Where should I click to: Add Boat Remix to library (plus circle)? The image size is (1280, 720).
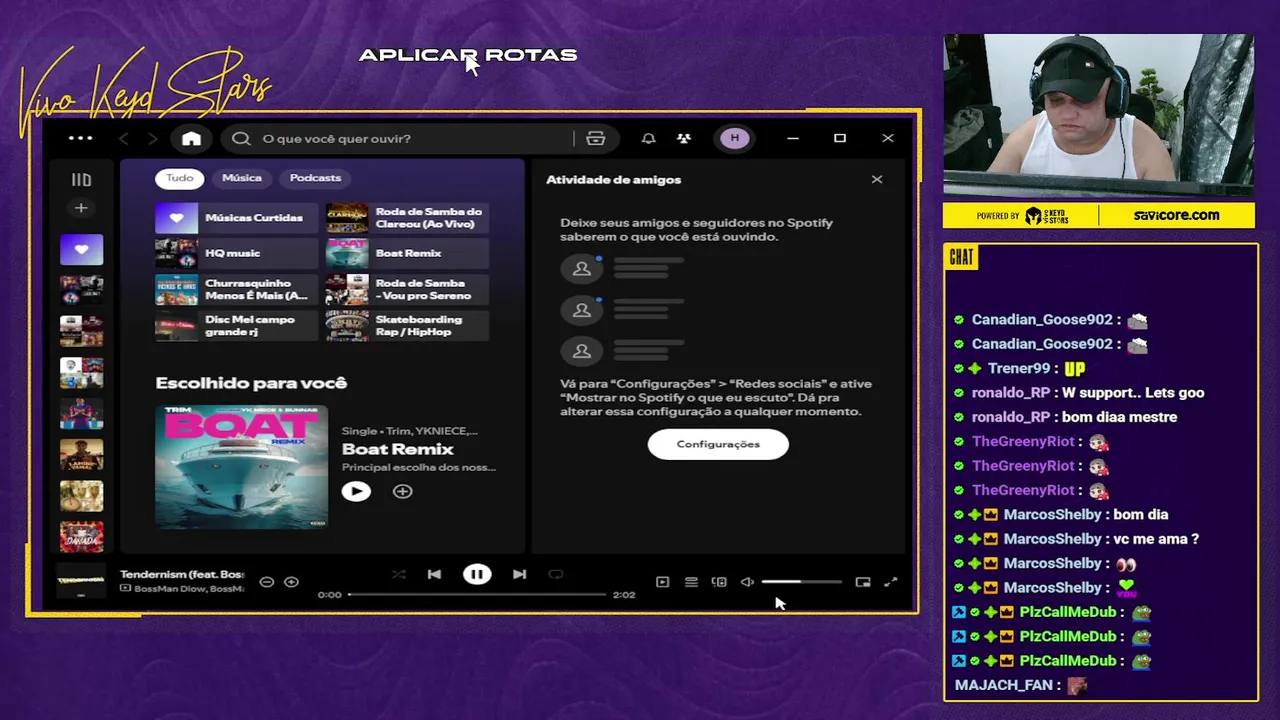402,491
